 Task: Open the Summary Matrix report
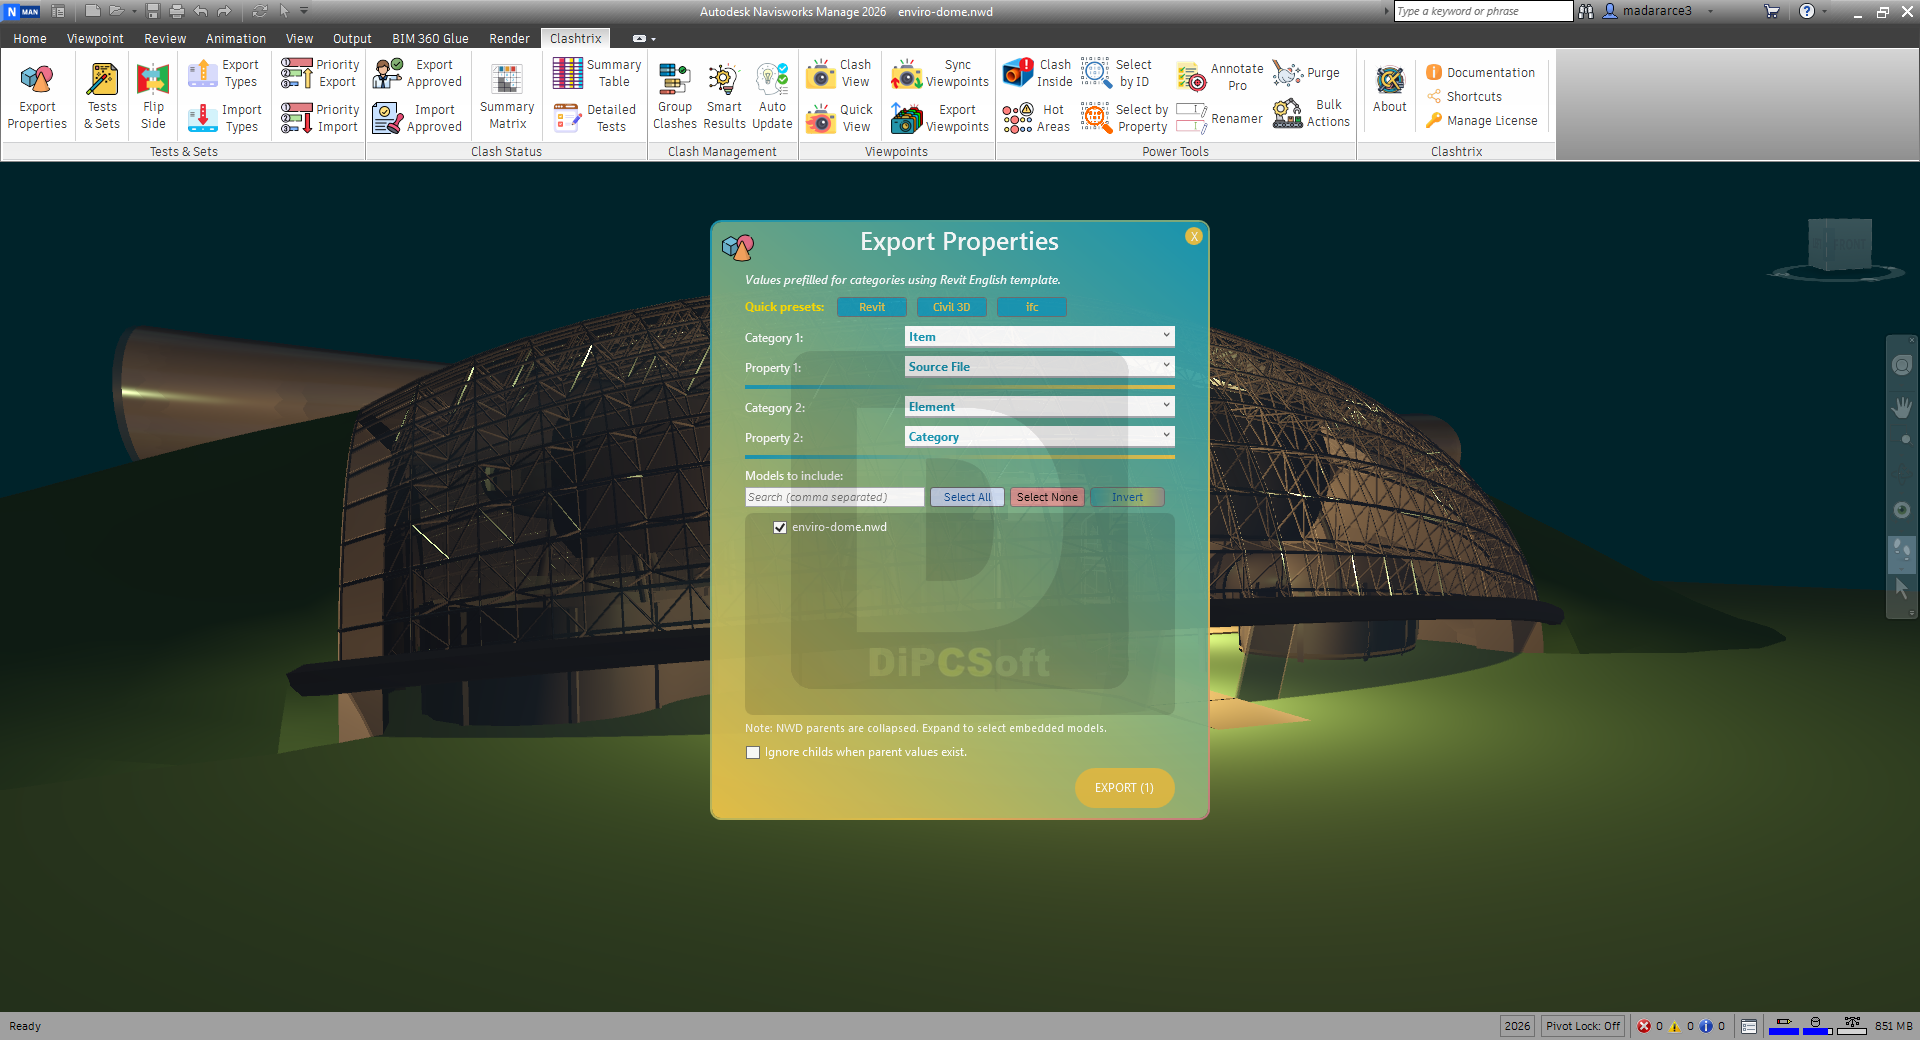[x=507, y=96]
